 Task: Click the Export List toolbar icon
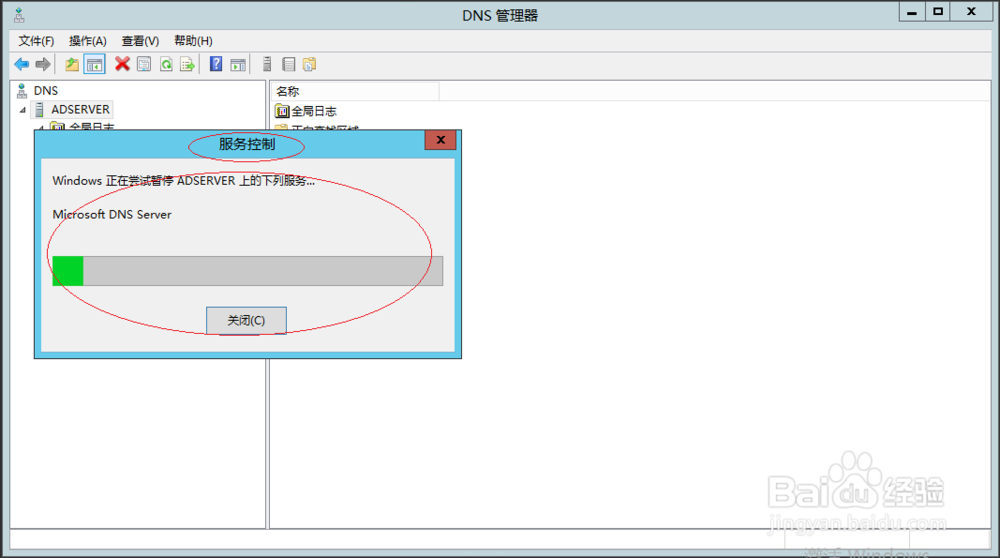[x=188, y=64]
